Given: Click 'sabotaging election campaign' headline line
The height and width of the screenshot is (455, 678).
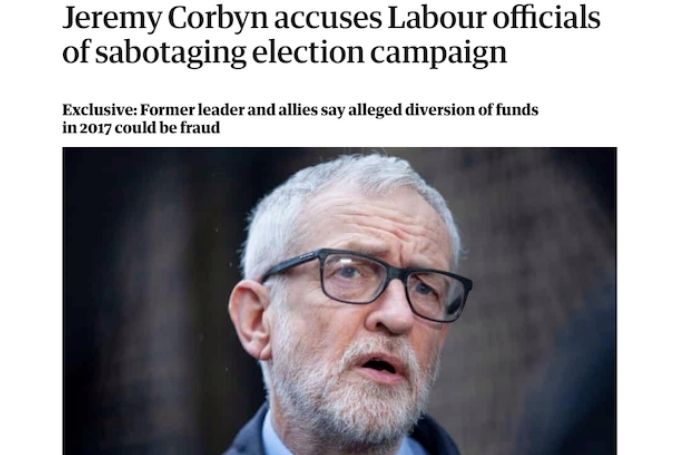Looking at the screenshot, I should point(301,53).
